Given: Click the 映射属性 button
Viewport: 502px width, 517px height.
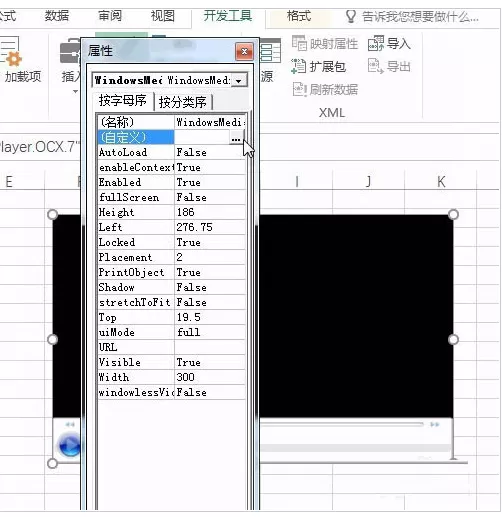Looking at the screenshot, I should (325, 43).
